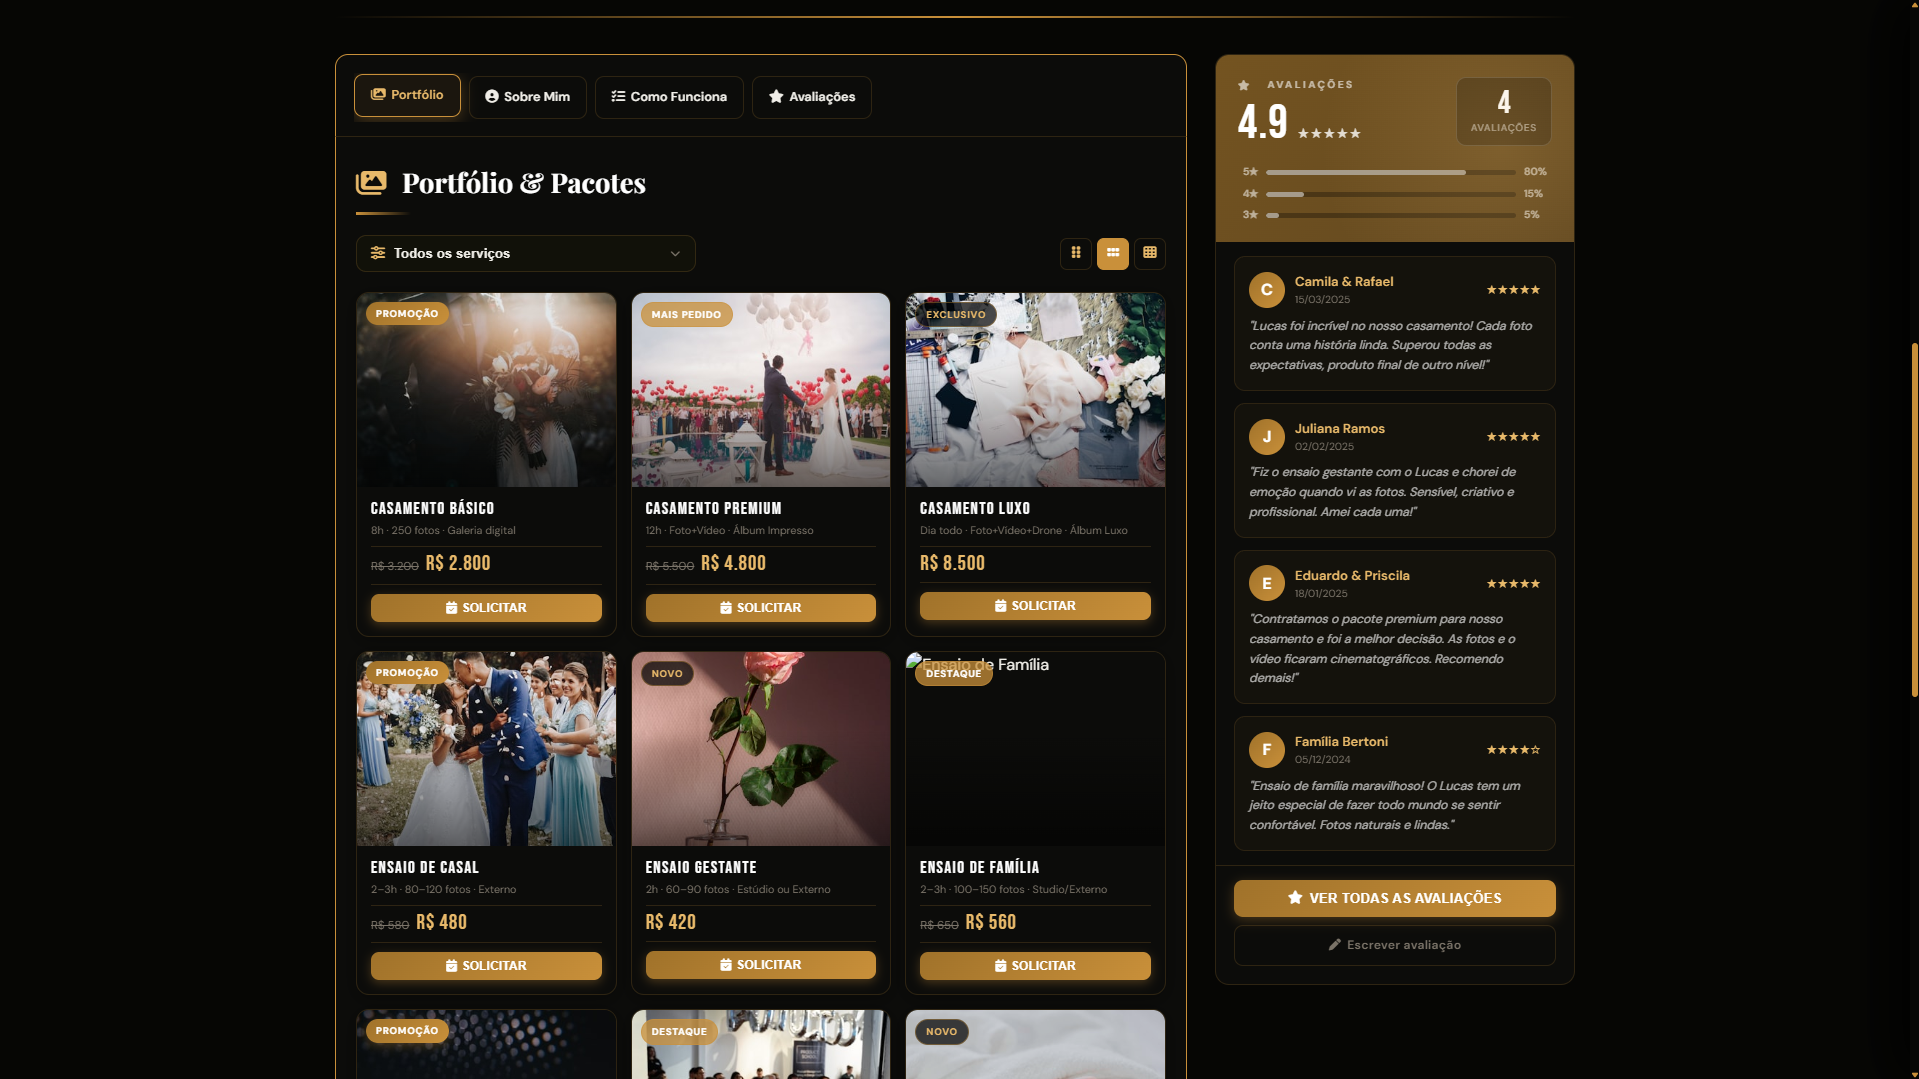Open the Casamento Luxo photo thumbnail
The image size is (1919, 1079).
click(1035, 390)
